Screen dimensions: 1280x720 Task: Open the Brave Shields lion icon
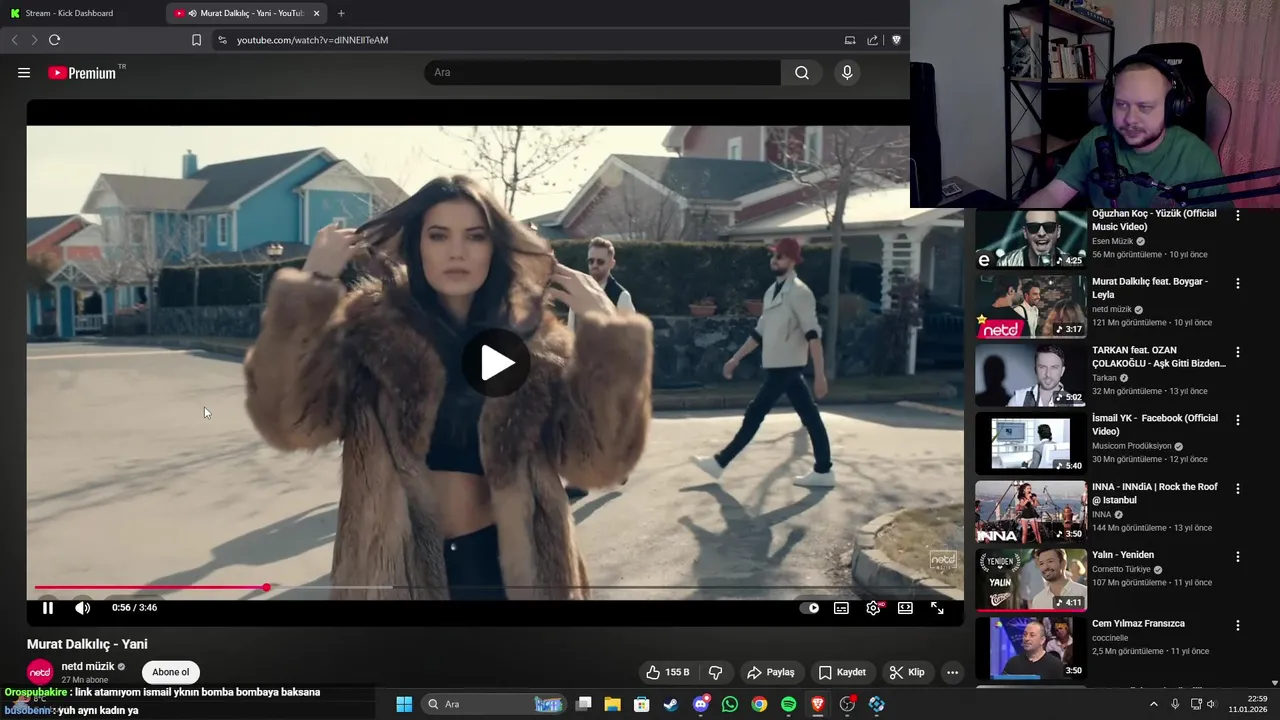coord(896,40)
